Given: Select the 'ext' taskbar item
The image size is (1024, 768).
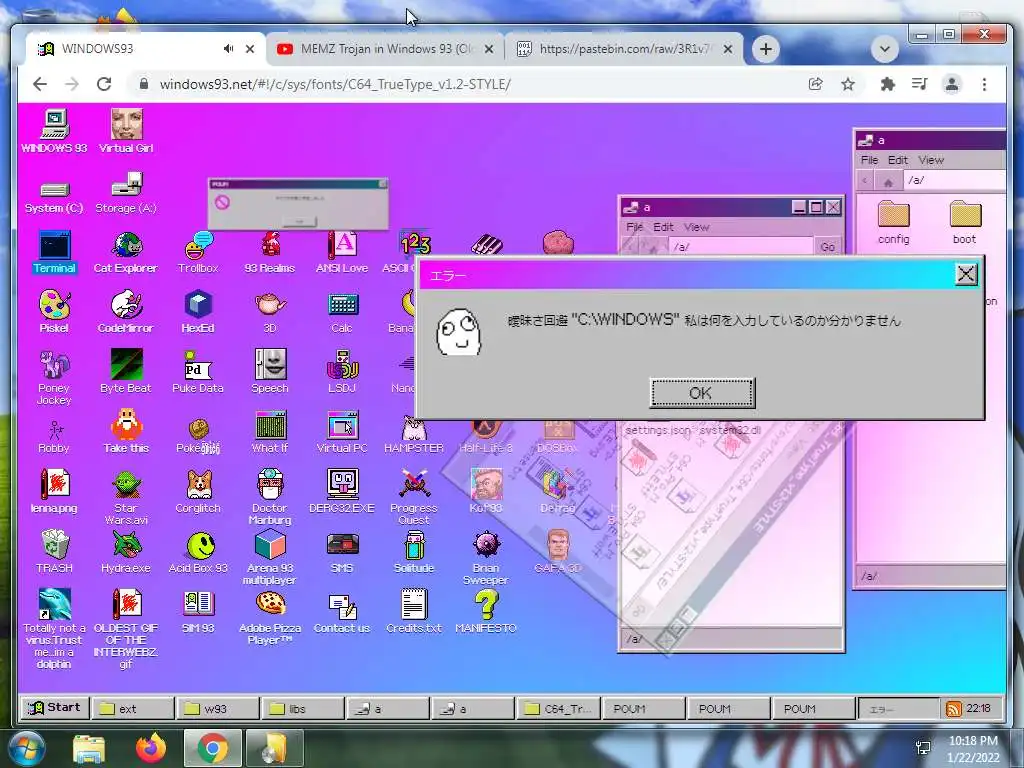Looking at the screenshot, I should tap(133, 709).
